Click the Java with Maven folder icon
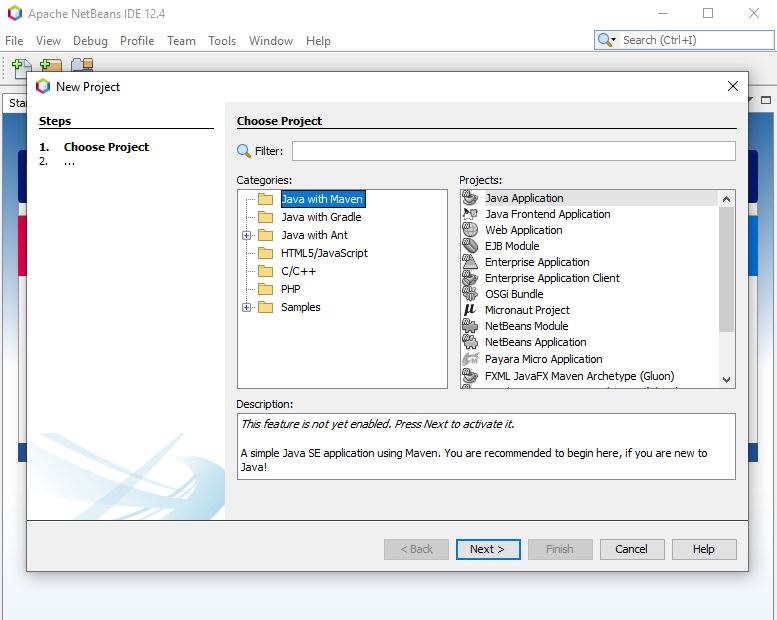The image size is (777, 620). (266, 199)
